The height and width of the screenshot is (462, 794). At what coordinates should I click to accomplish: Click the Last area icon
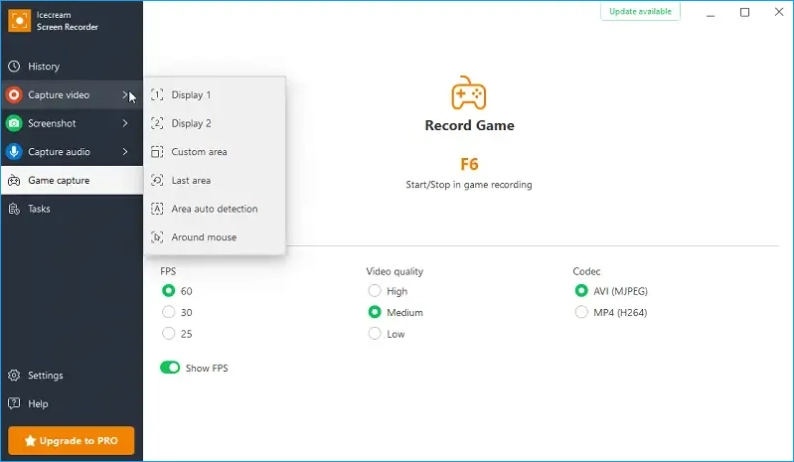[x=157, y=180]
